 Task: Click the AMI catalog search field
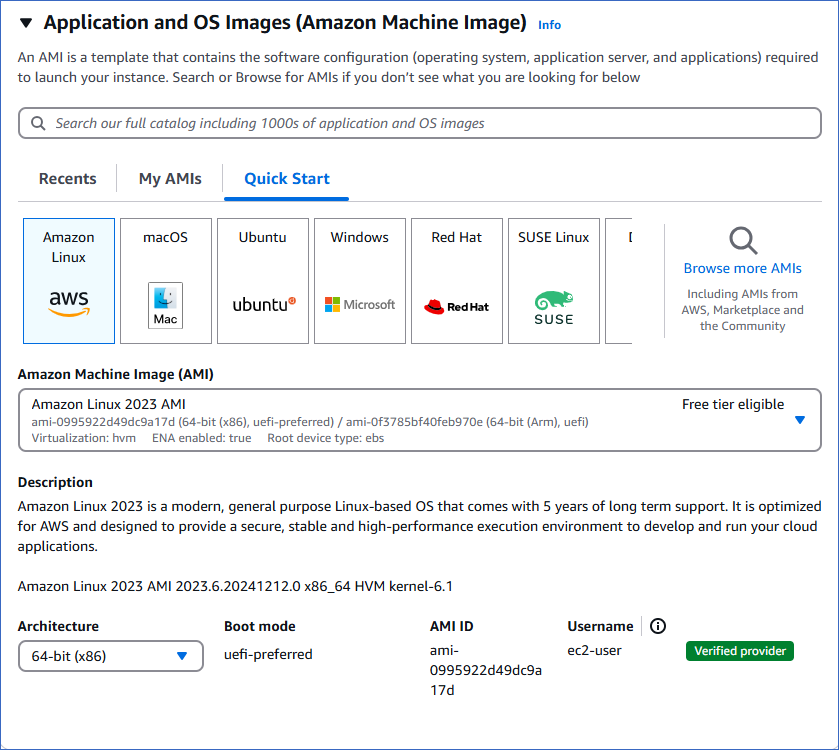tap(420, 123)
